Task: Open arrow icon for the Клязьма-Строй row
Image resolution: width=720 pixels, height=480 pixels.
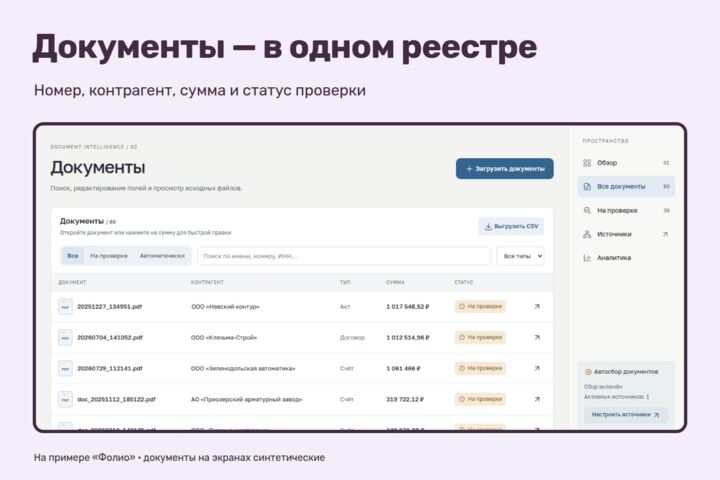Action: point(537,337)
